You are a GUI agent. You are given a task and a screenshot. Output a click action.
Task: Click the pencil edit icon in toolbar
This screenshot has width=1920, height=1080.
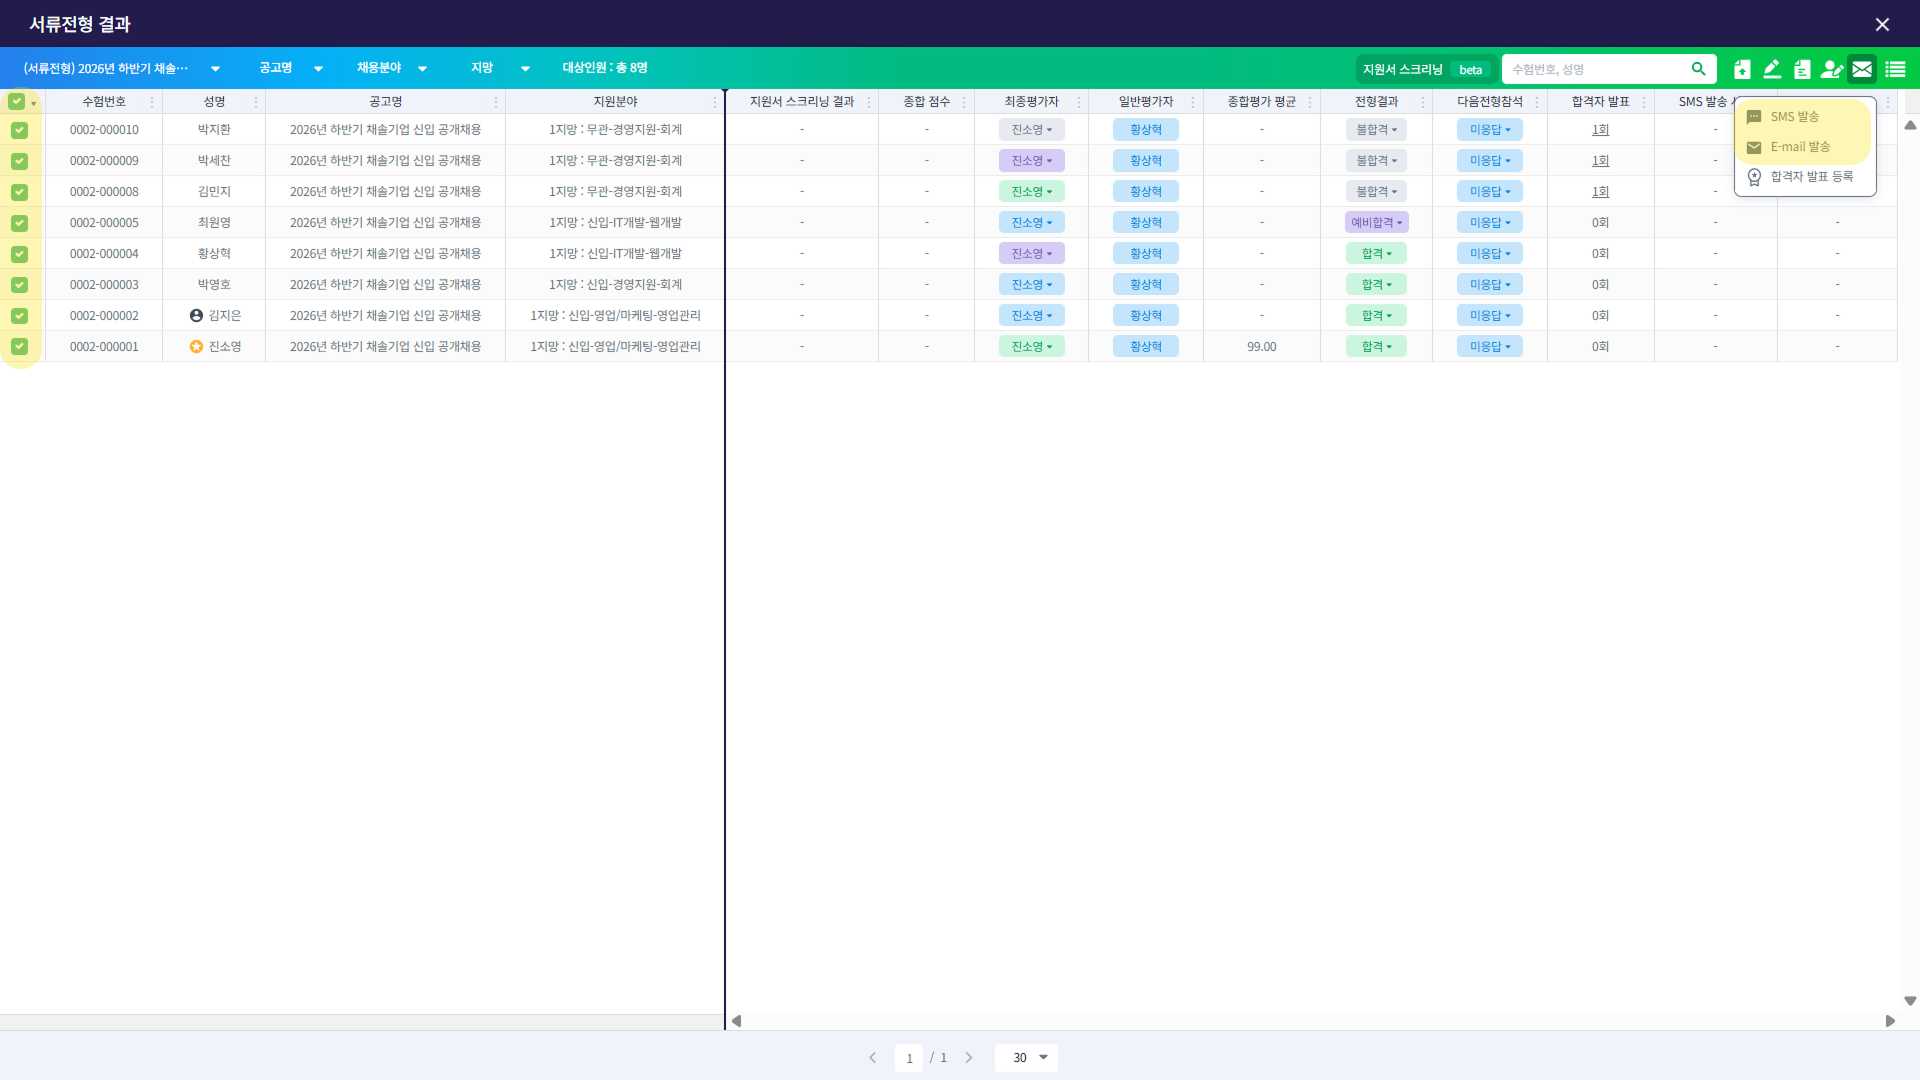tap(1772, 69)
